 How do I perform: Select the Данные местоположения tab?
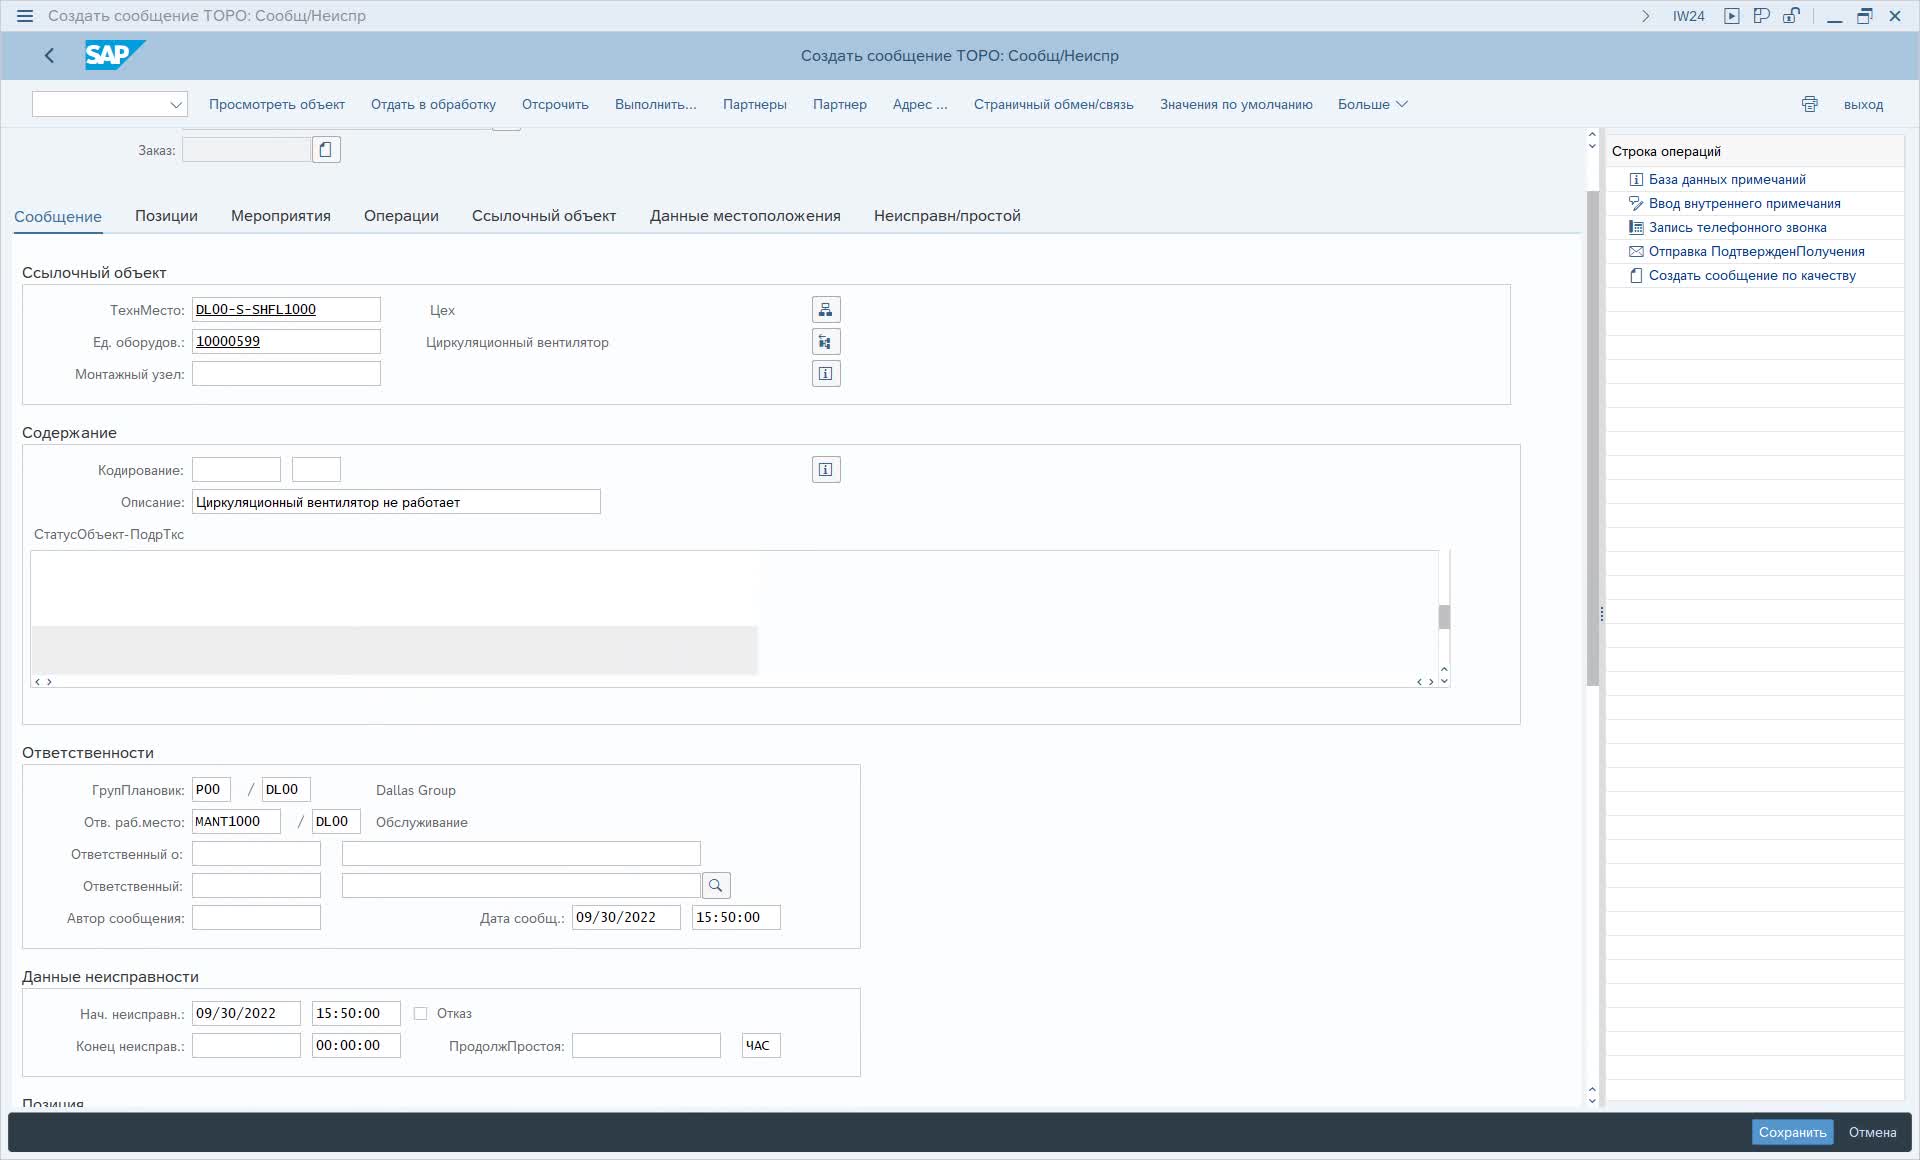[745, 216]
